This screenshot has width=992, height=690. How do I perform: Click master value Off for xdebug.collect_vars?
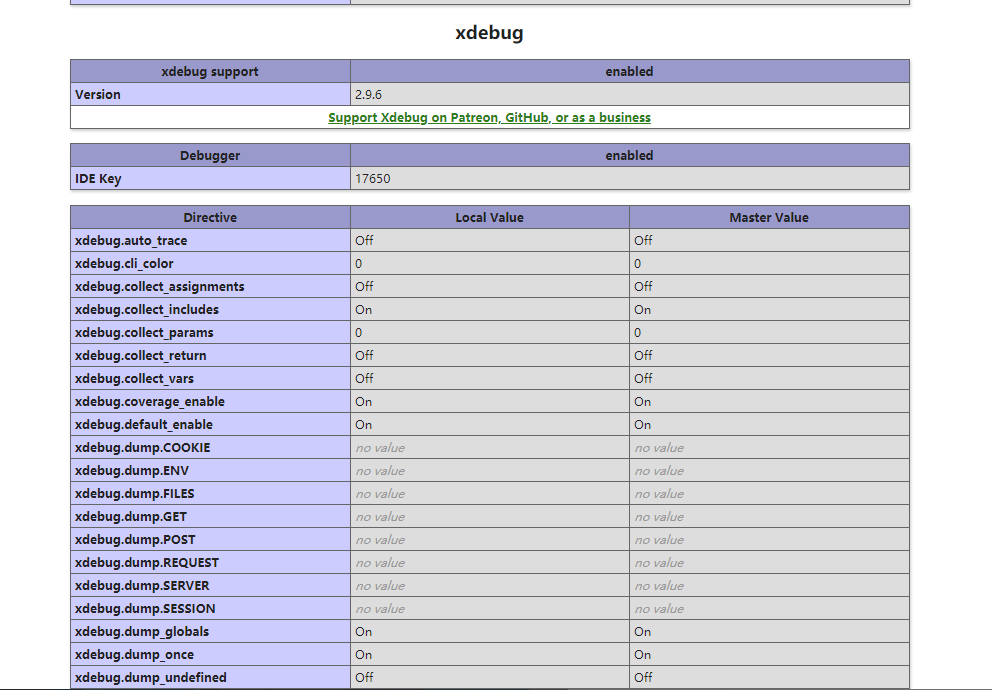(643, 379)
